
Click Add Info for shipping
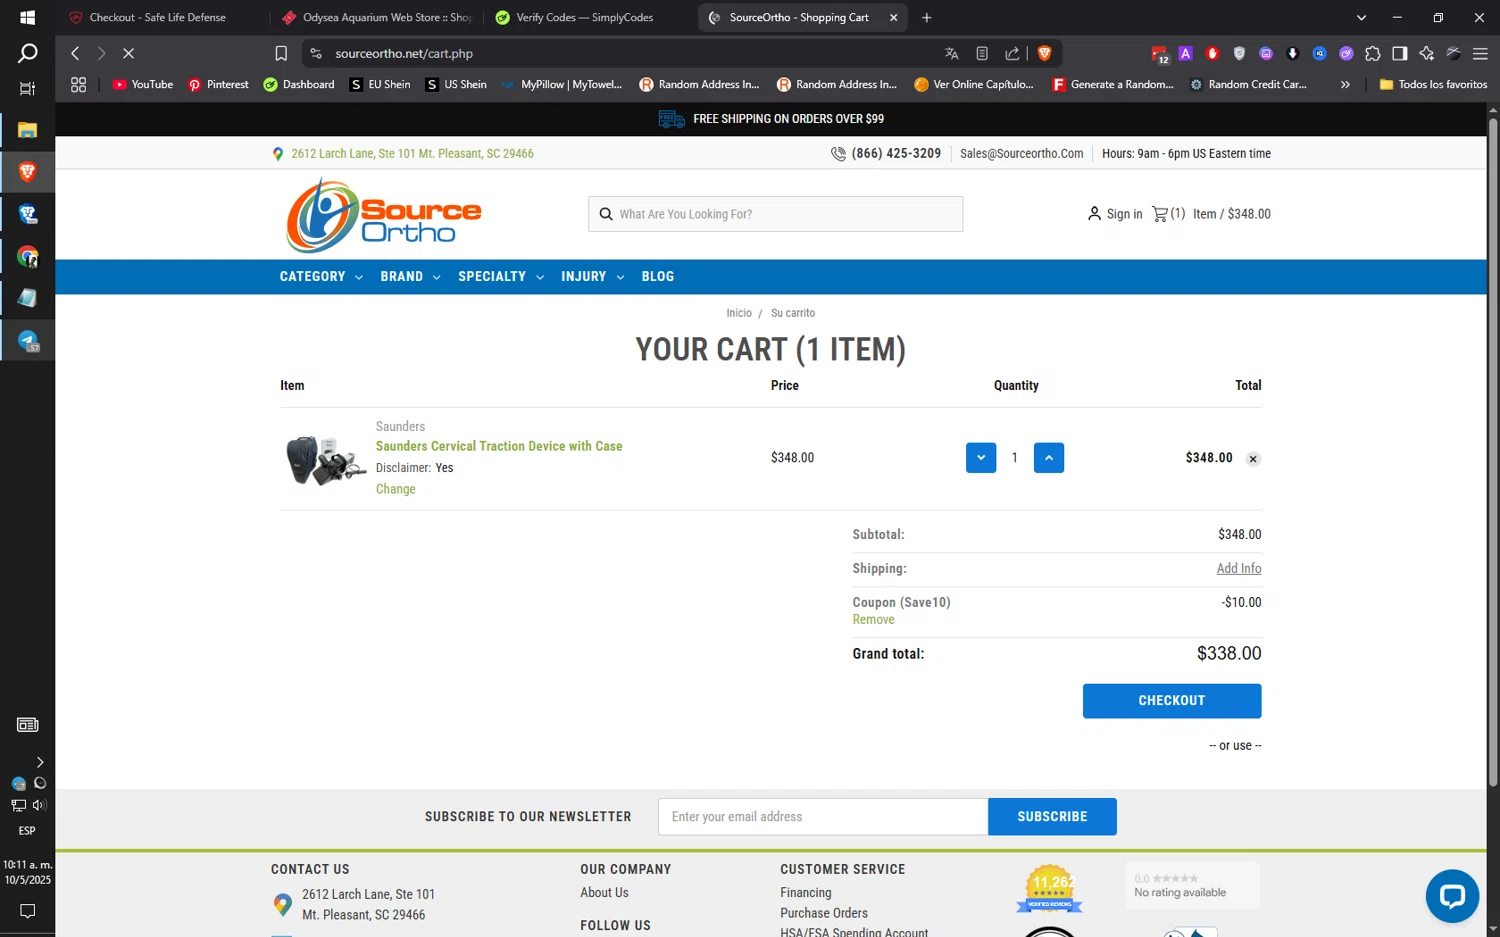(x=1239, y=568)
